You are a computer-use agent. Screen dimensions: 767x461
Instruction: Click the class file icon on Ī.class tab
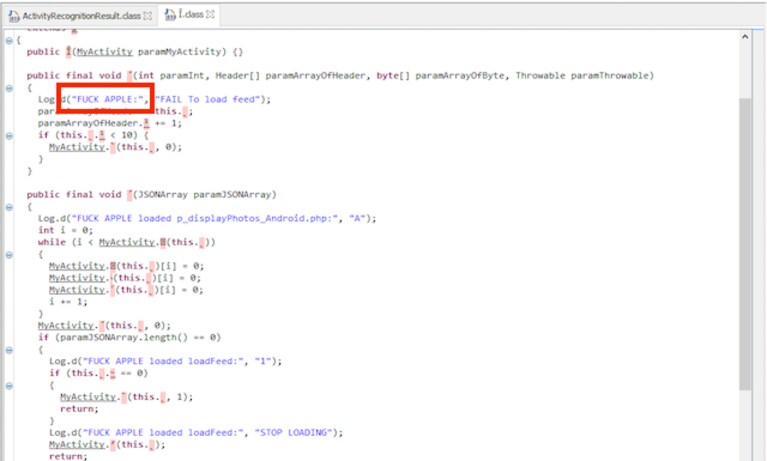pyautogui.click(x=170, y=15)
